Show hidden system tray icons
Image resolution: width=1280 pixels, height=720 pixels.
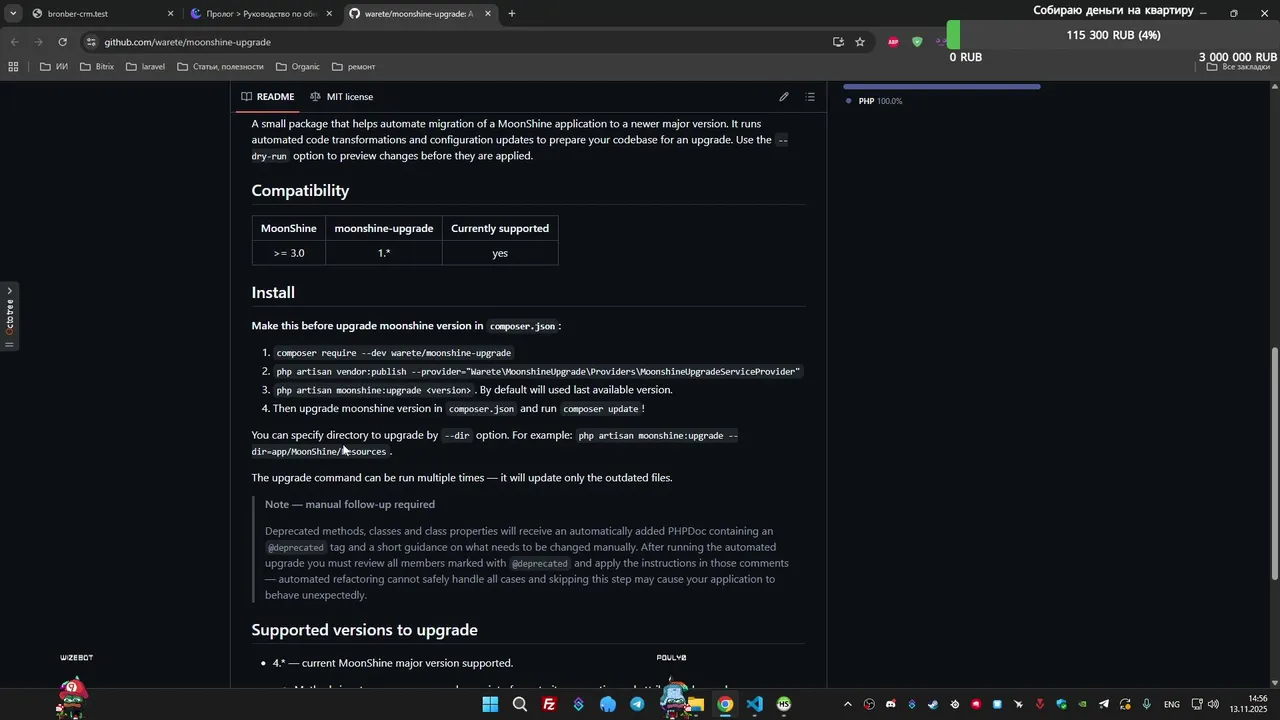coord(848,704)
